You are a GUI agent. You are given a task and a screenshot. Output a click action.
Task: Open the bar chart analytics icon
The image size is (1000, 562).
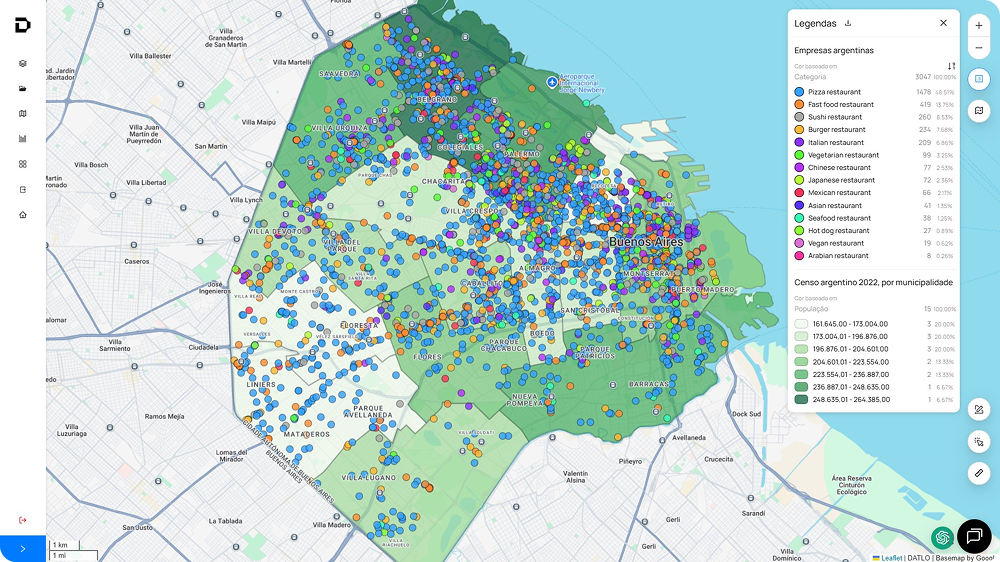[23, 139]
